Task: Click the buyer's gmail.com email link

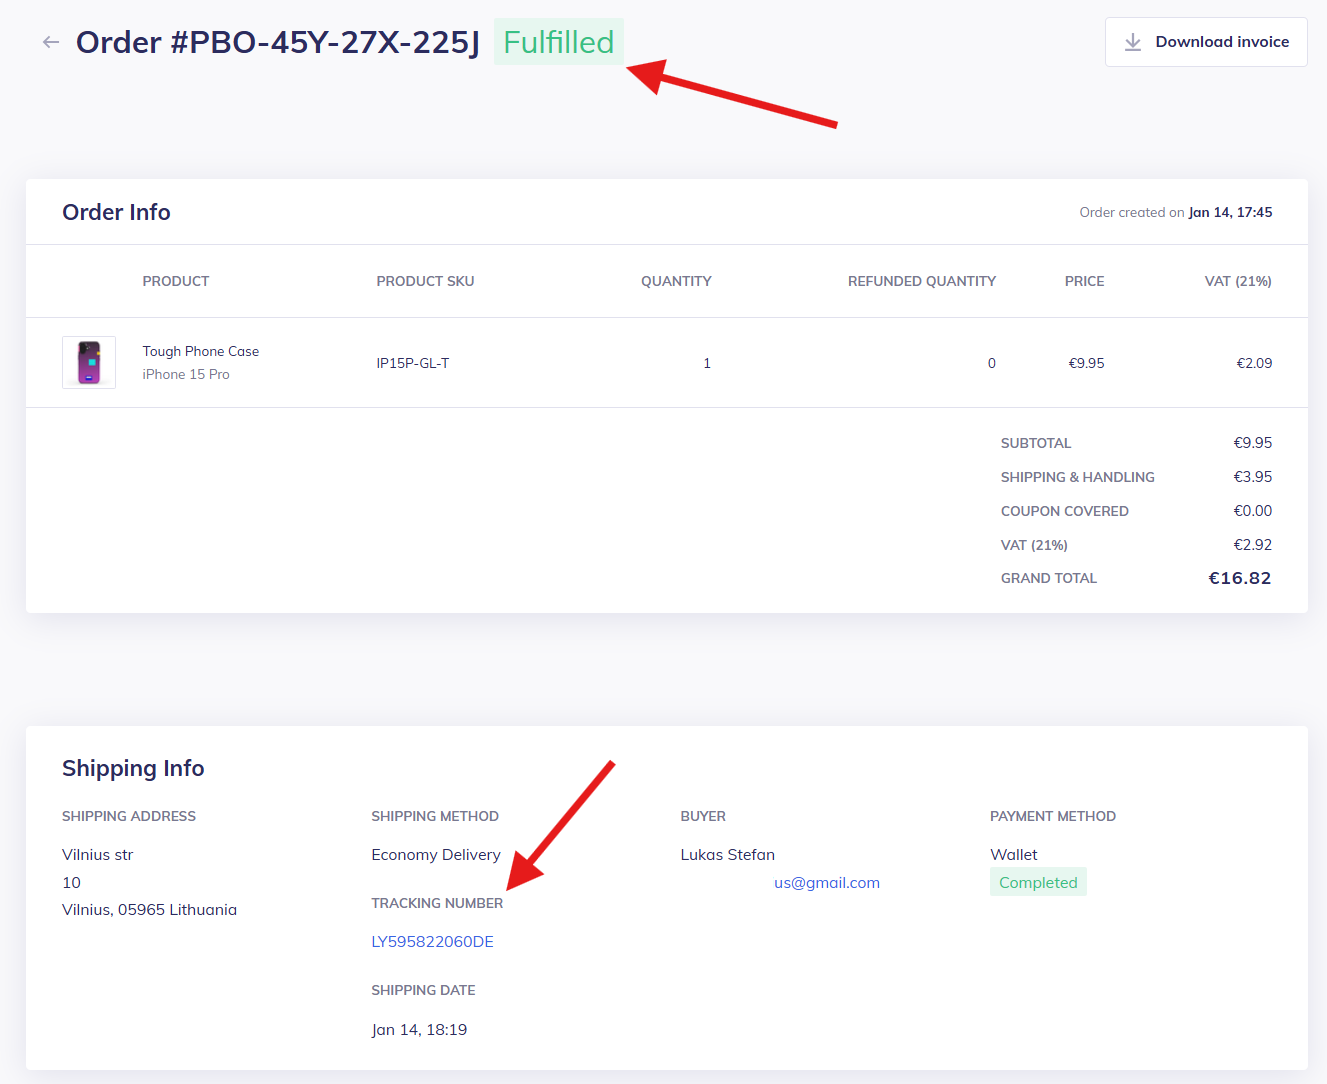Action: [827, 883]
